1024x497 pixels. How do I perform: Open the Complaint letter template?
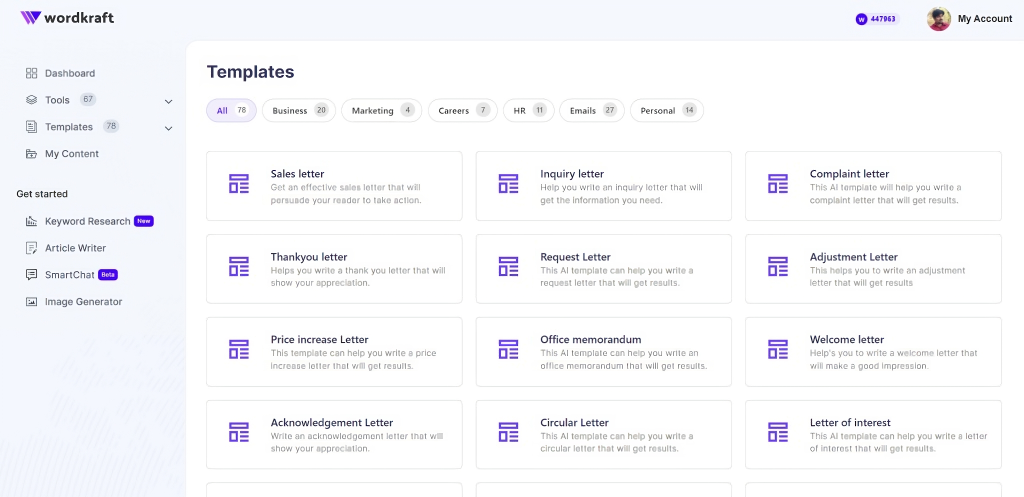point(873,186)
